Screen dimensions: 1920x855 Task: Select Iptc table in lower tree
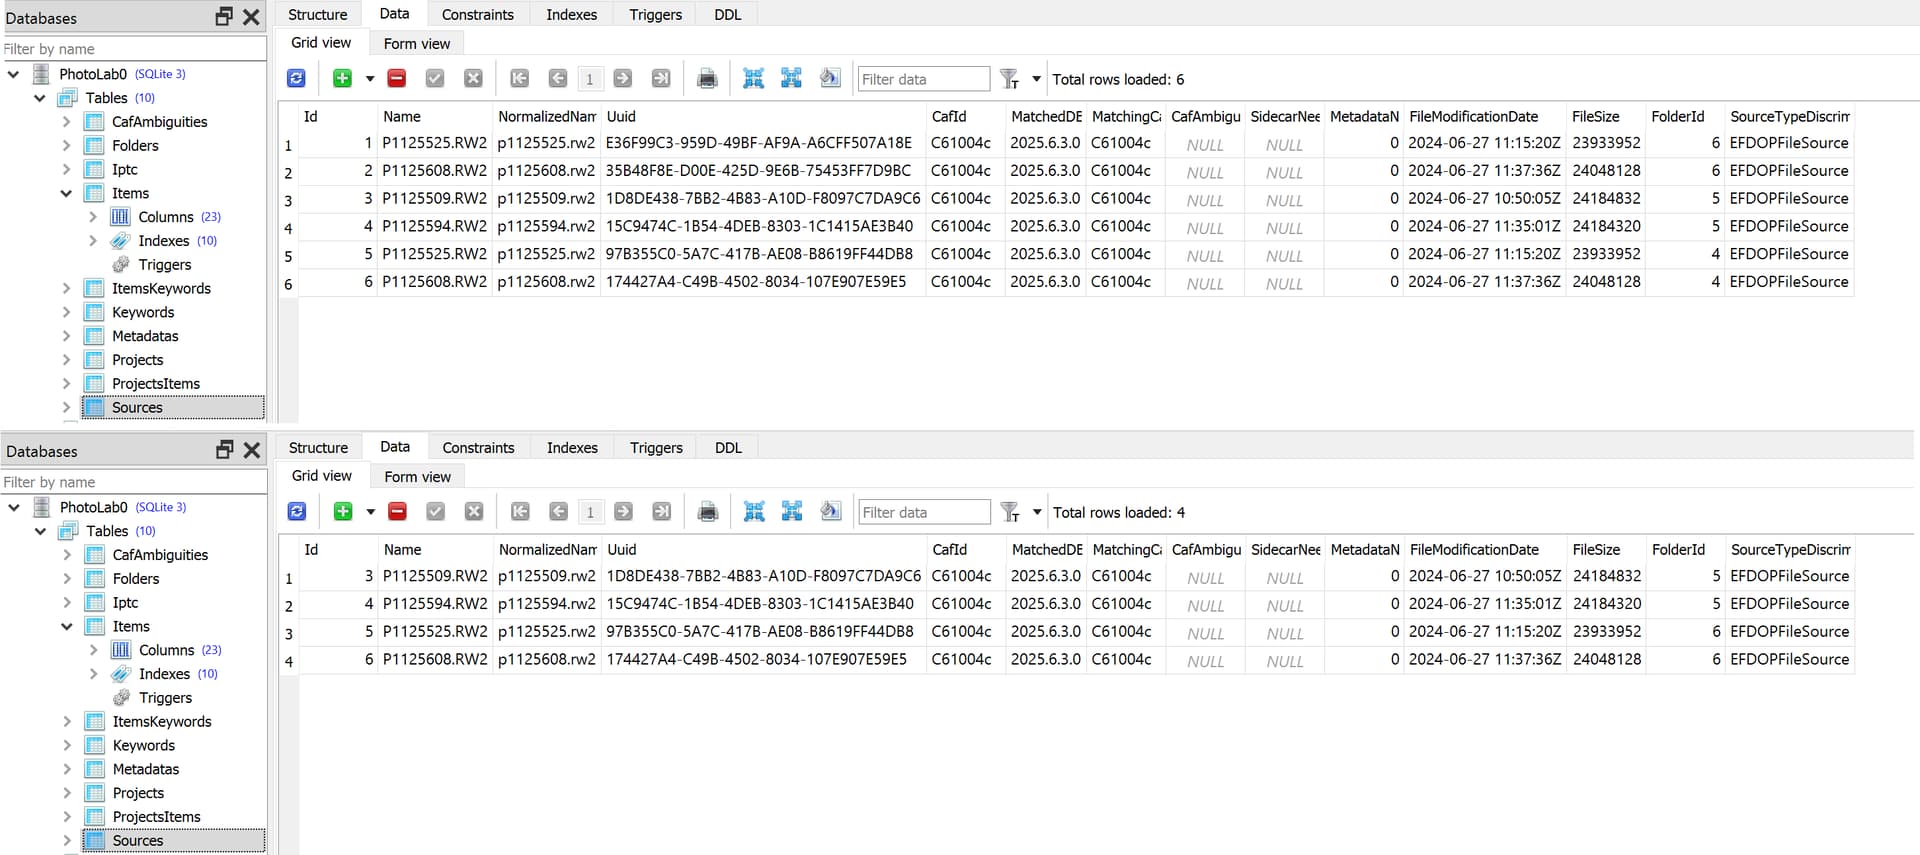[x=125, y=603]
